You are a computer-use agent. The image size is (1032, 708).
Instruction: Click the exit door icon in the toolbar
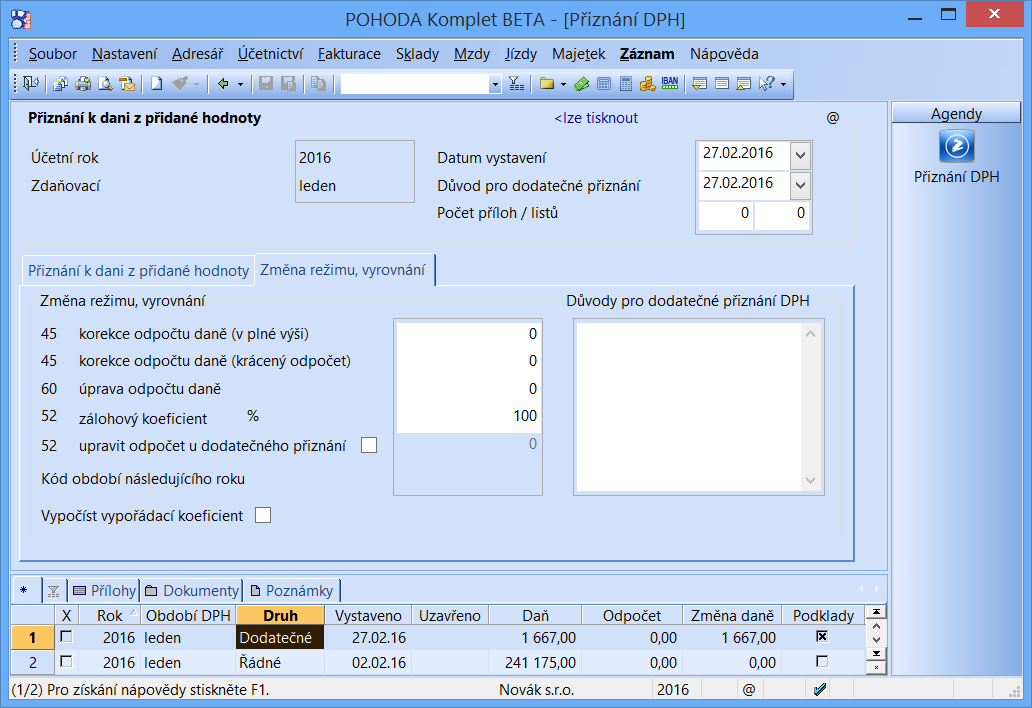30,84
